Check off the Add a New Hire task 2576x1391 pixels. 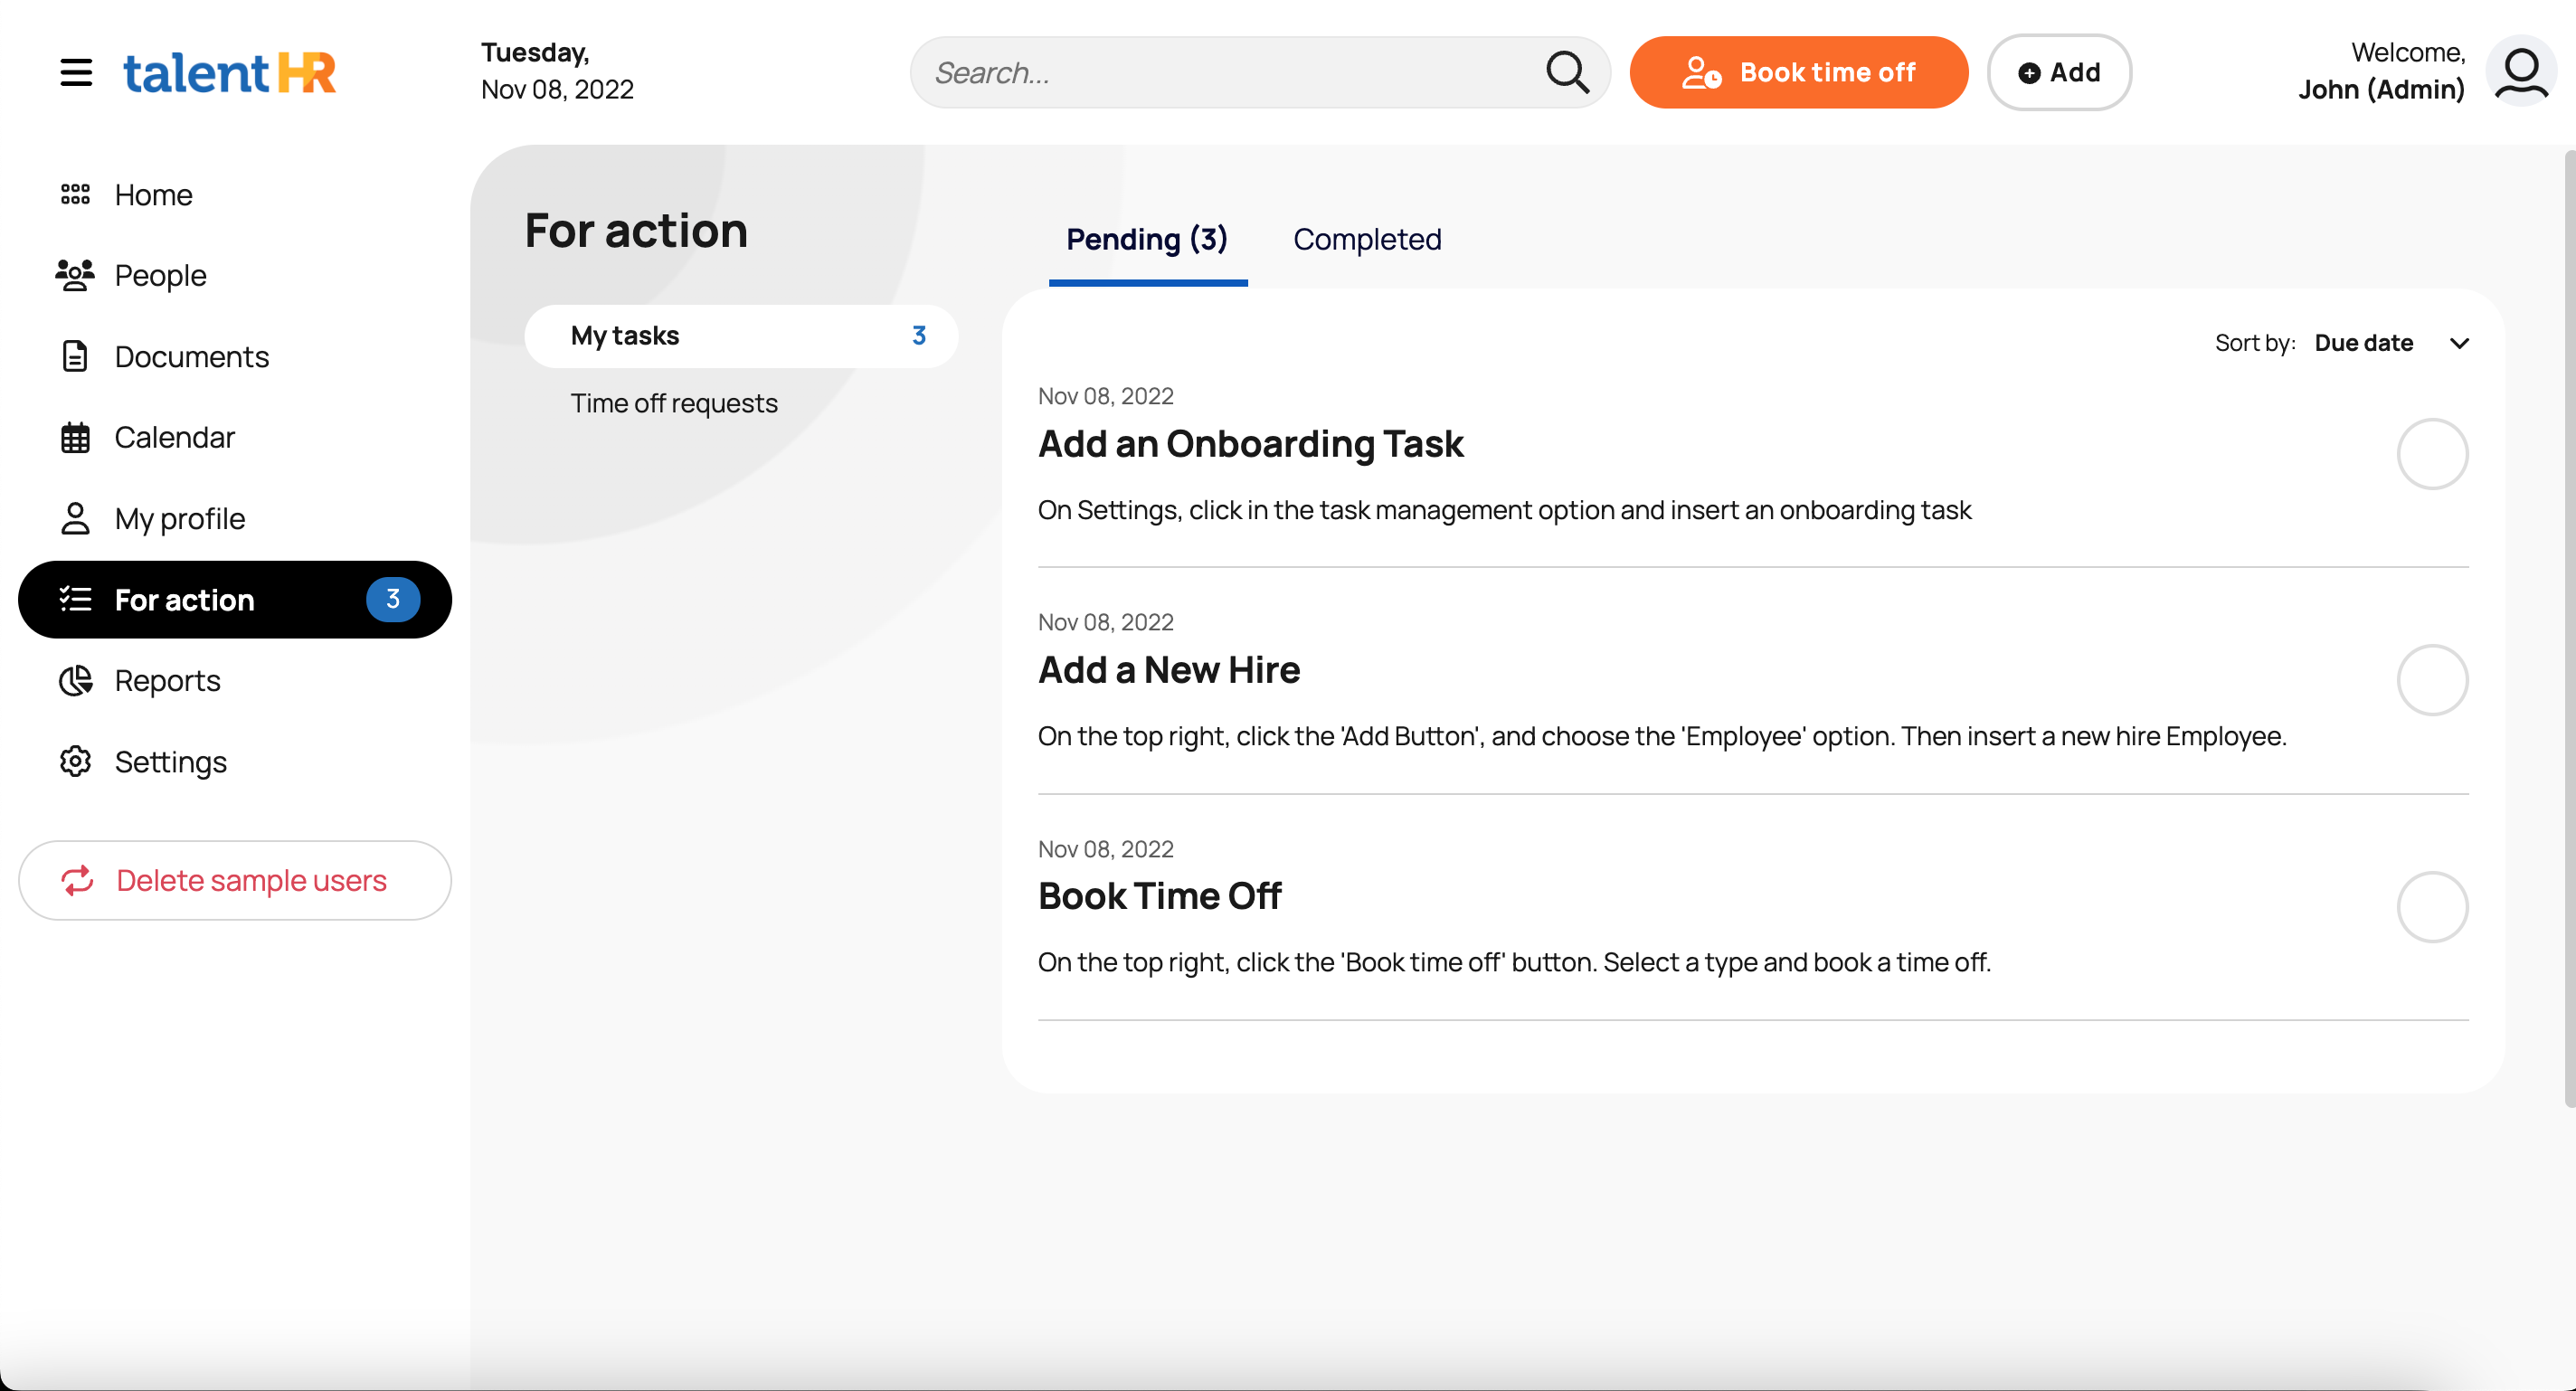[x=2432, y=680]
